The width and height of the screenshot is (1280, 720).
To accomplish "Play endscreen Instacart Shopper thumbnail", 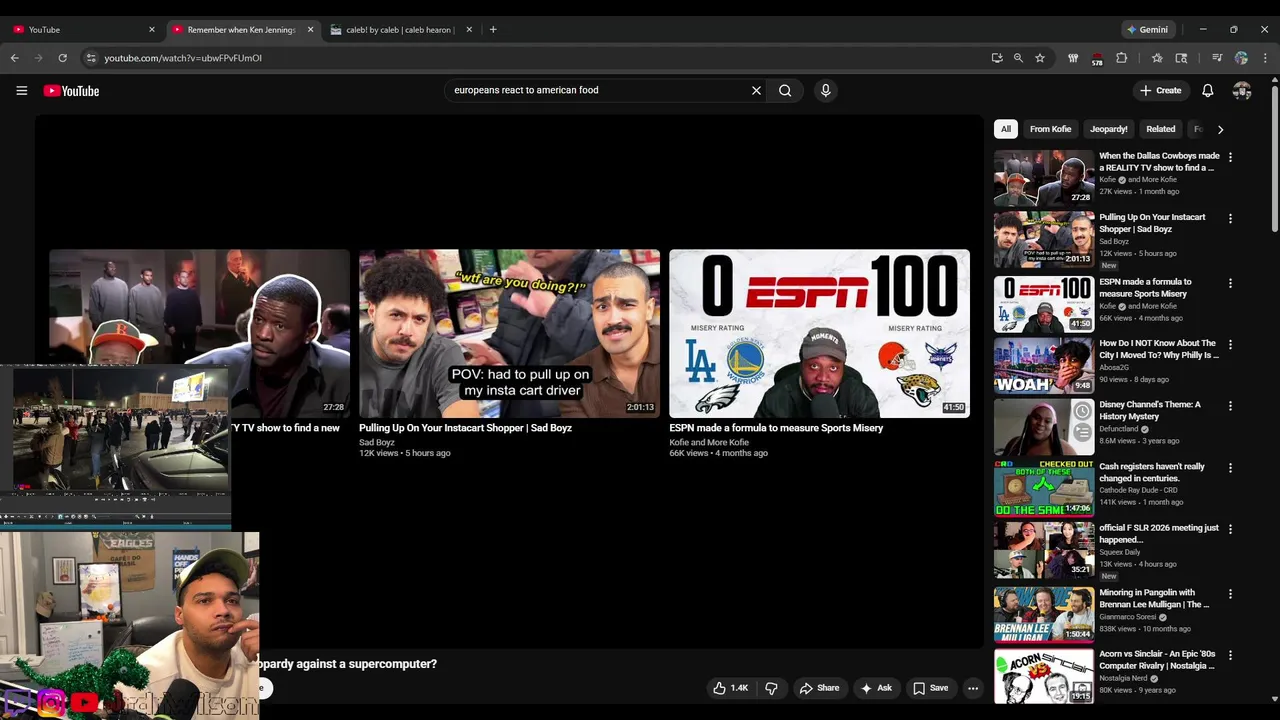I will pos(509,333).
